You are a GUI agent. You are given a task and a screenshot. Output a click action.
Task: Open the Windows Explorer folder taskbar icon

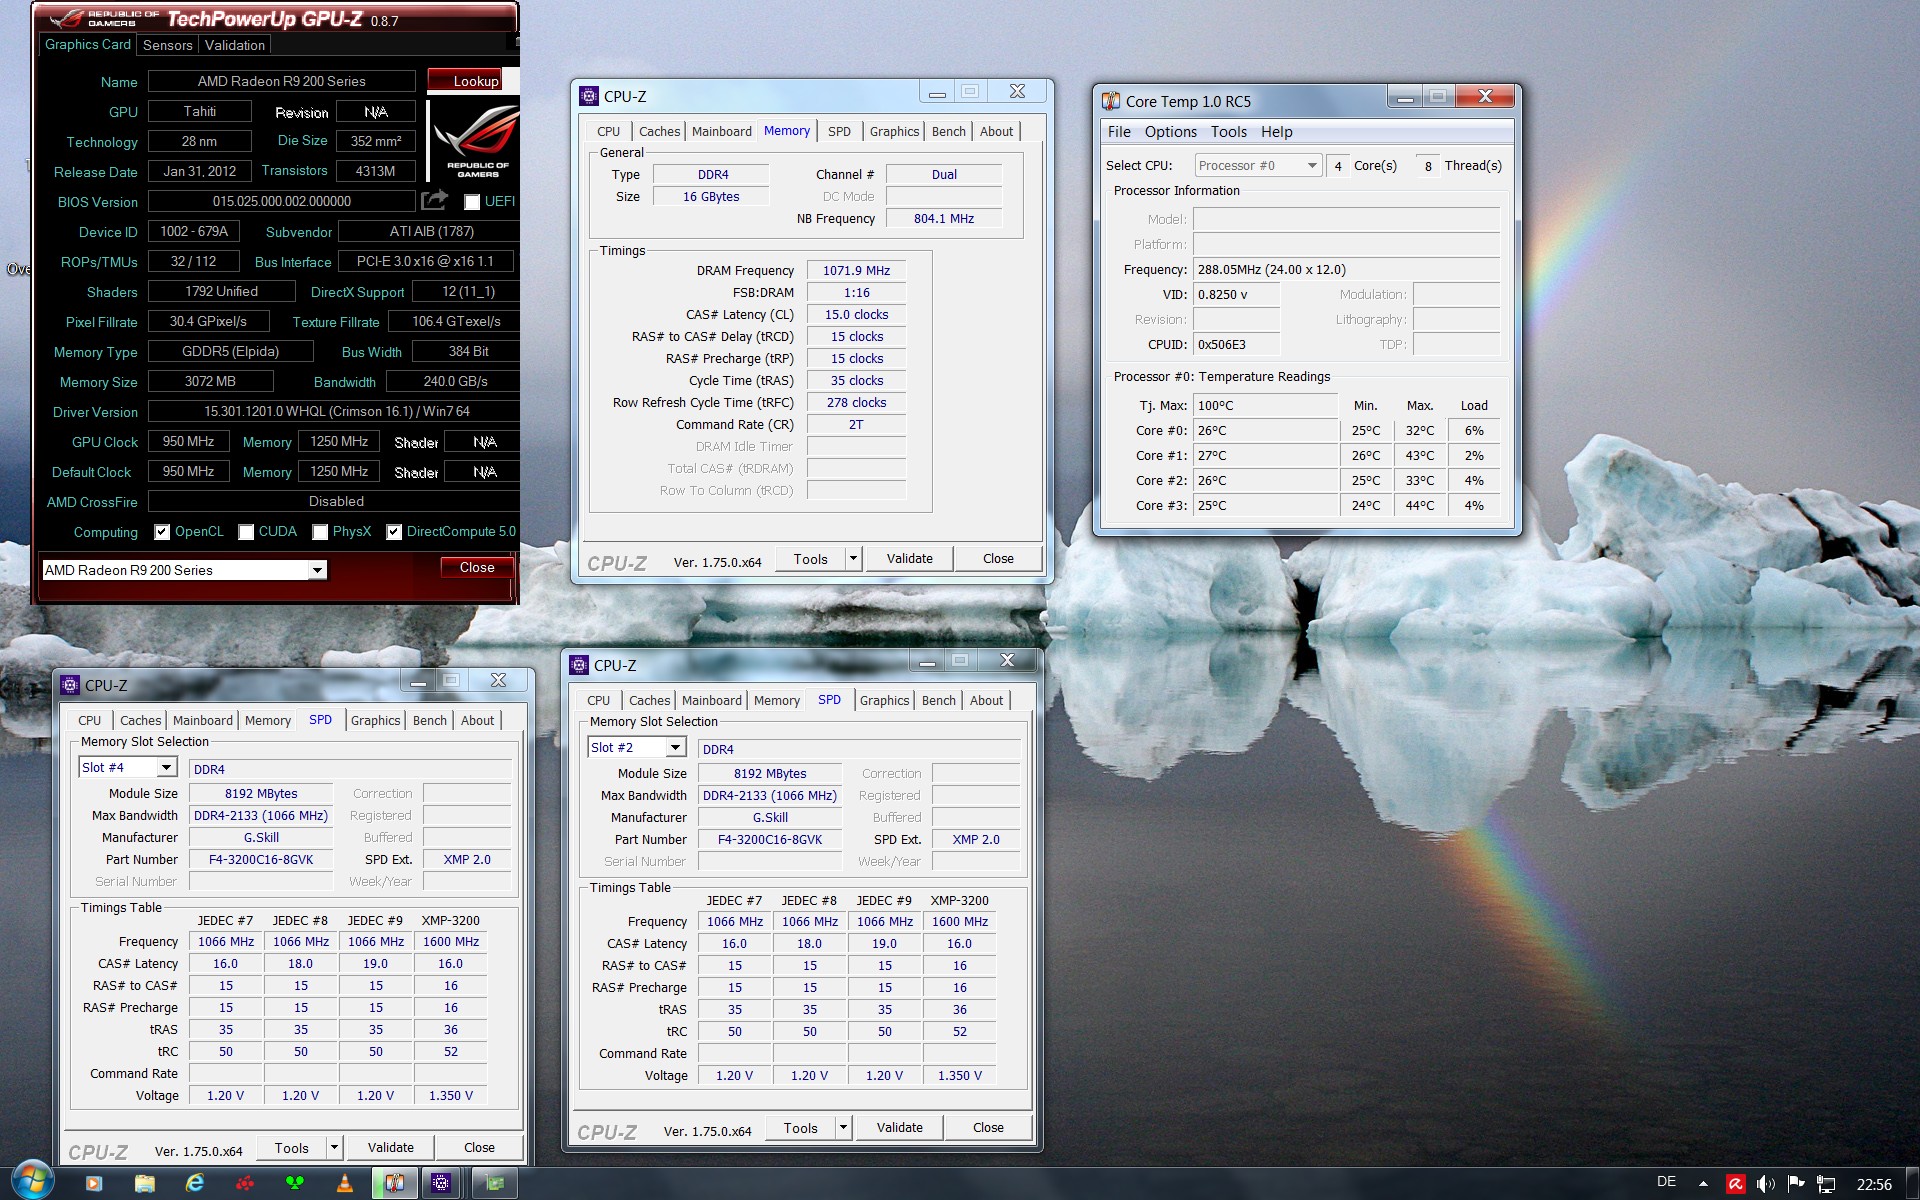click(x=144, y=1183)
